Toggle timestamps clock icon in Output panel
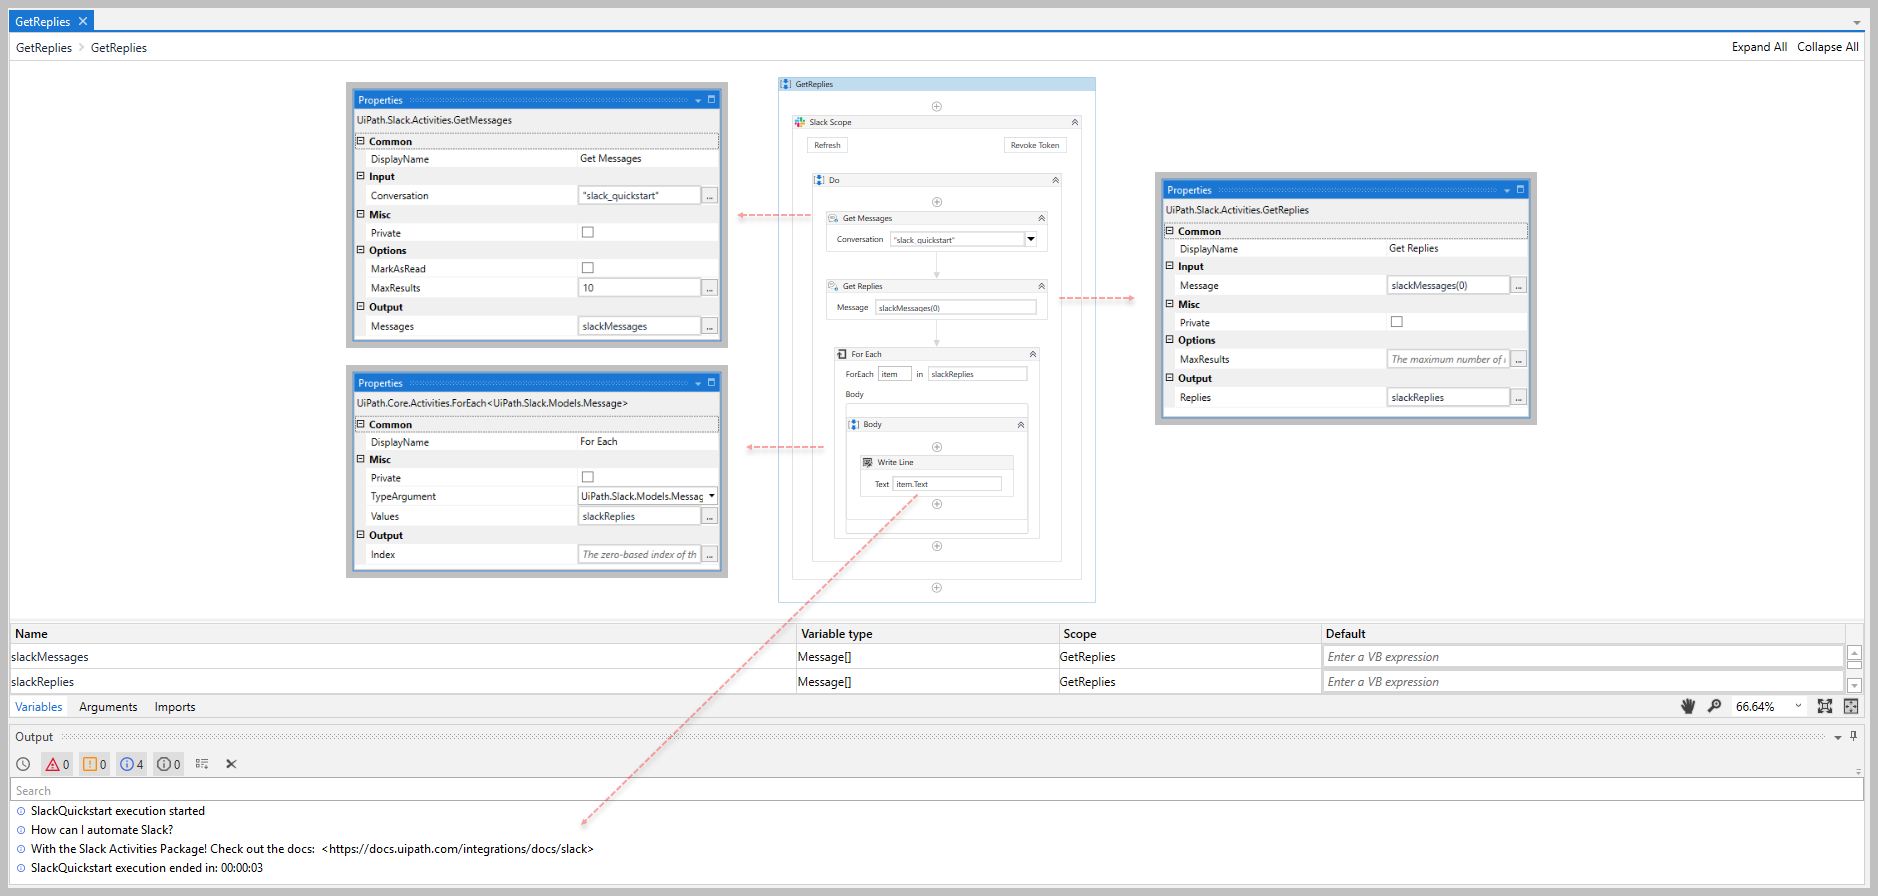This screenshot has width=1878, height=896. click(23, 764)
